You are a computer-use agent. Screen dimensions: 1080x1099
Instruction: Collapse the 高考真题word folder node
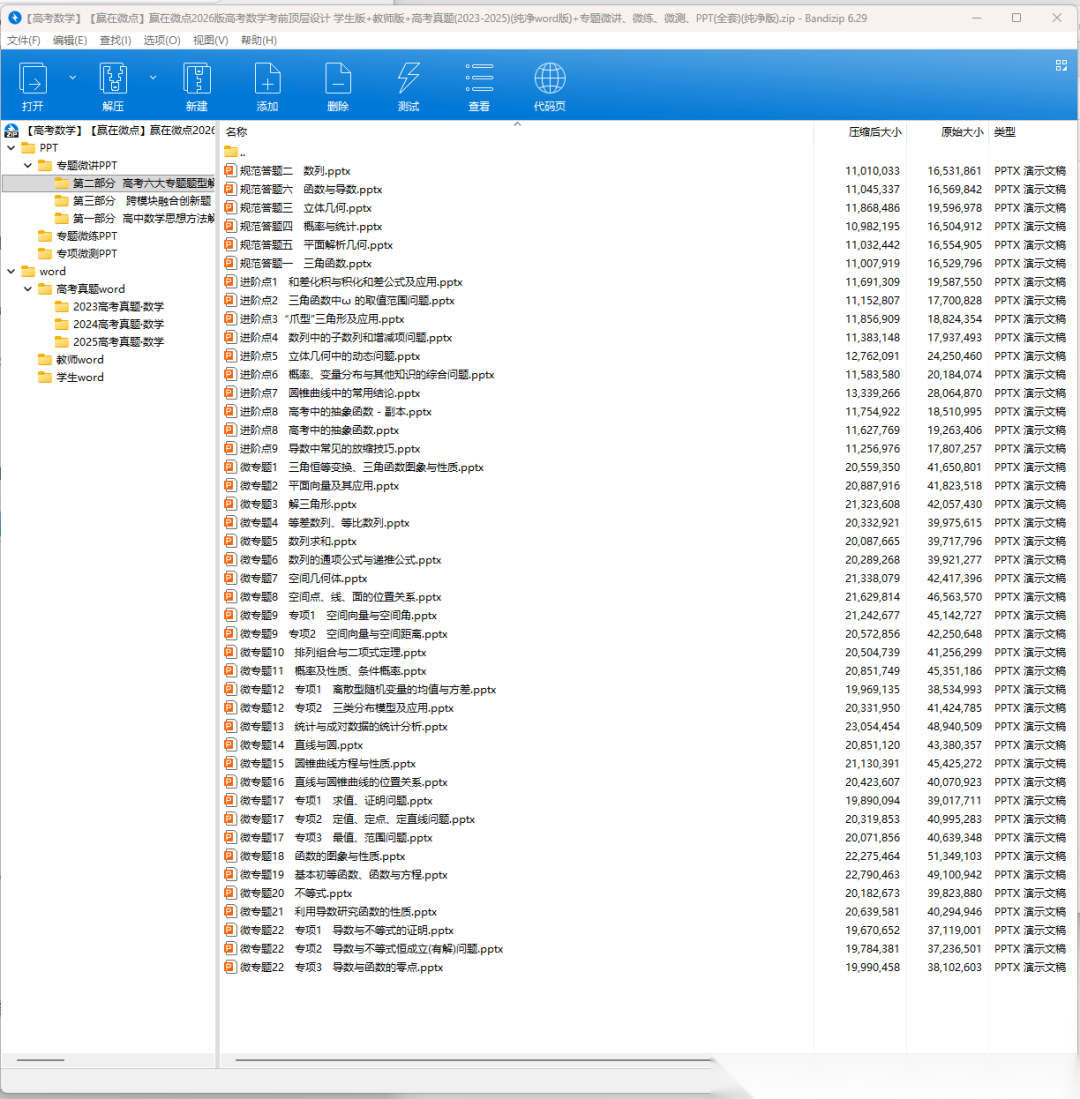pos(28,289)
